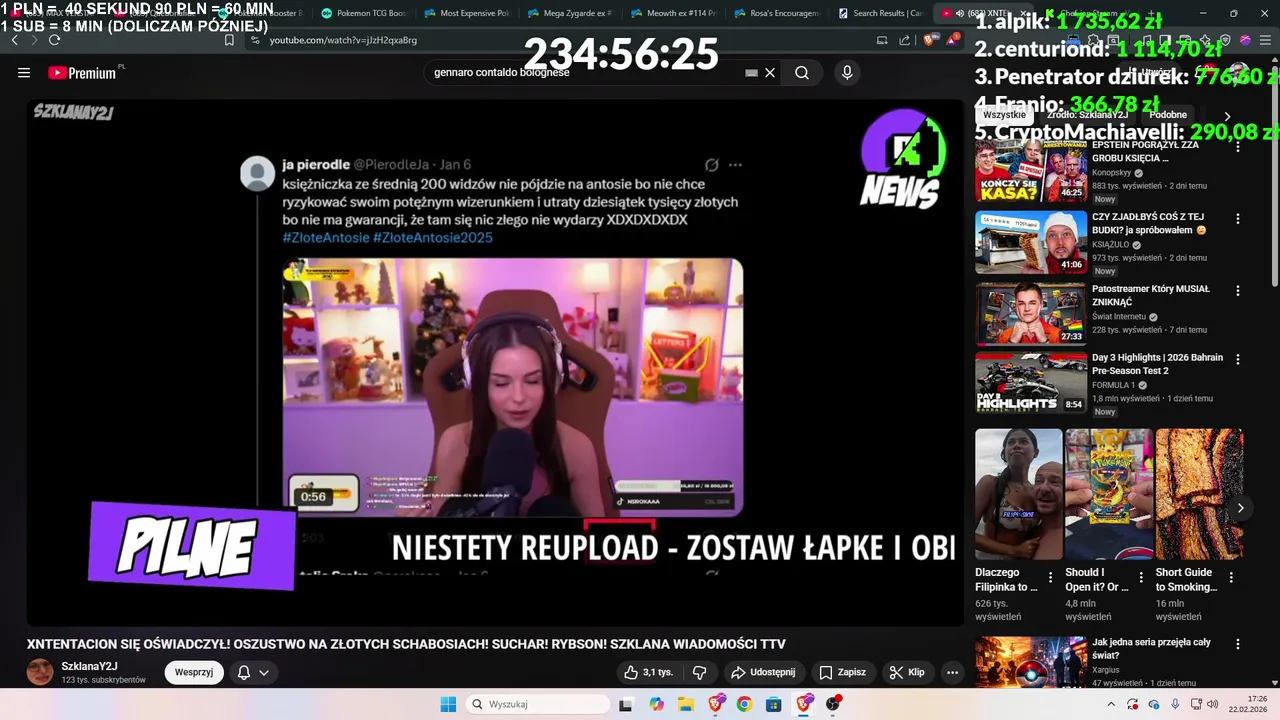Open the on-screen keyboard icon in search box
Viewport: 1280px width, 720px height.
pyautogui.click(x=751, y=72)
